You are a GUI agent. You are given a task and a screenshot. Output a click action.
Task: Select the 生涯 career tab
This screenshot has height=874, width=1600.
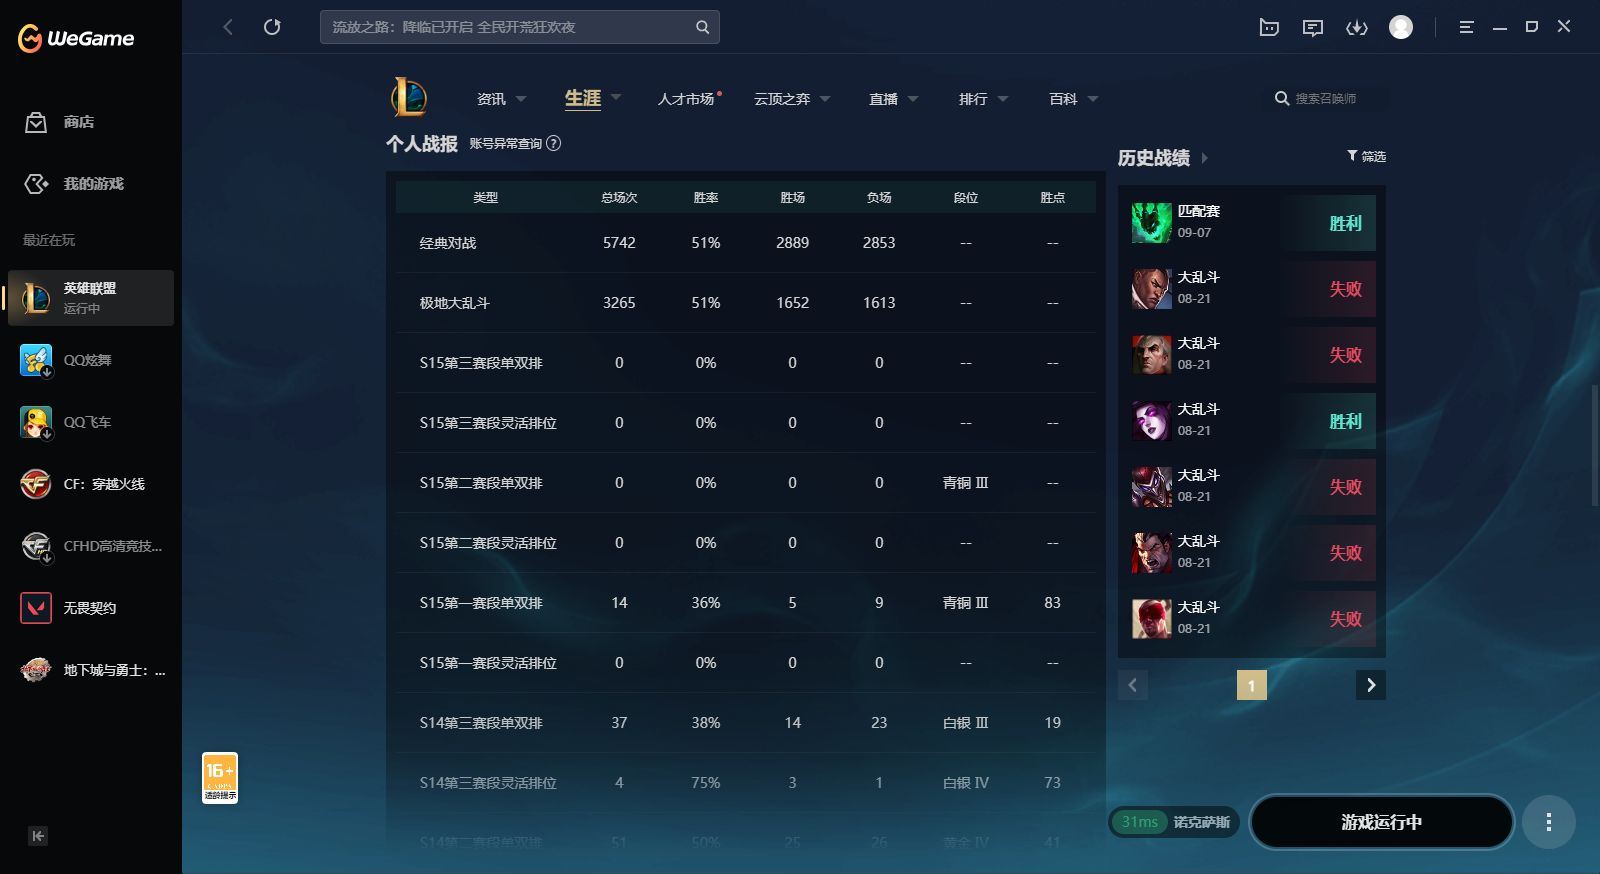583,98
